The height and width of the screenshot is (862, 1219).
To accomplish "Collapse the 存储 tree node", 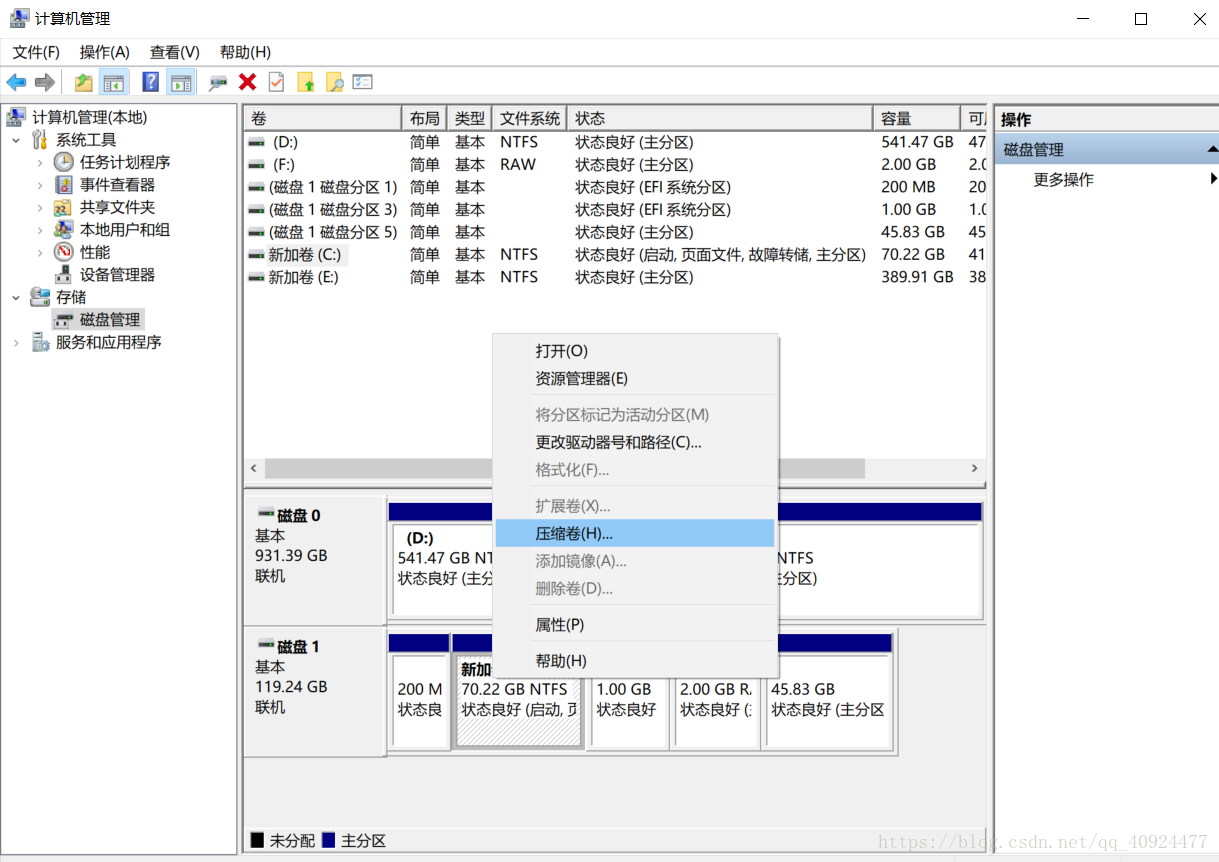I will click(16, 297).
